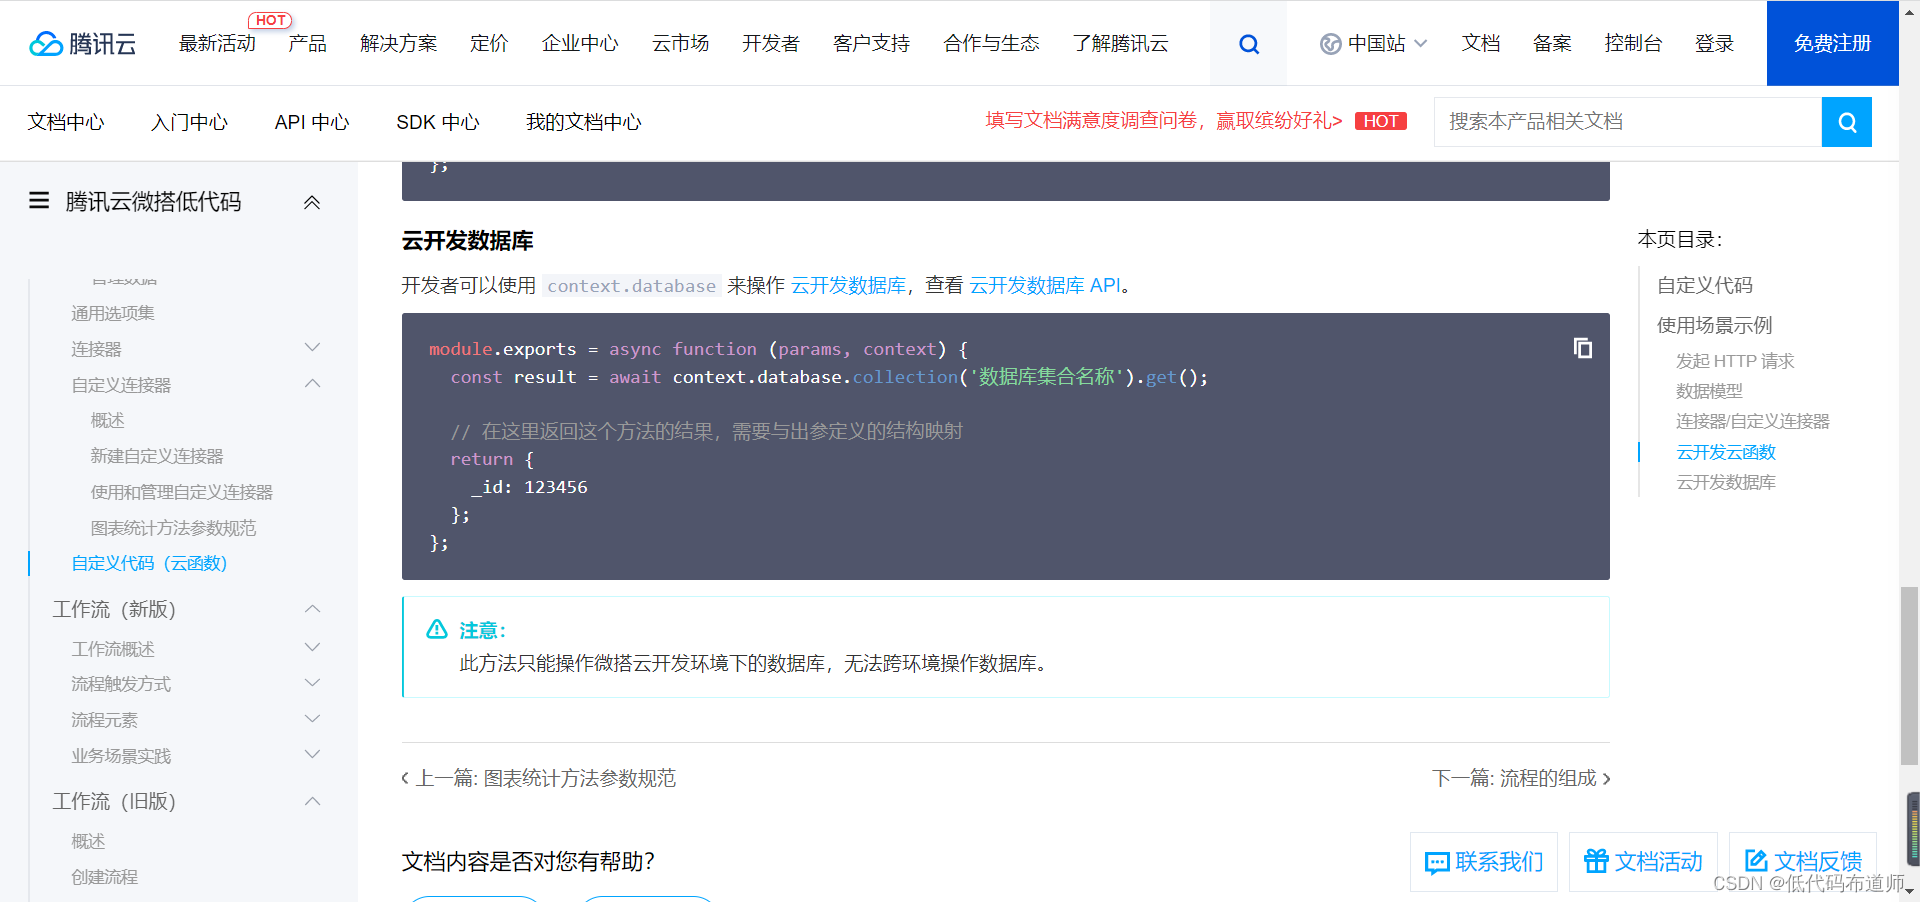Viewport: 1920px width, 902px height.
Task: Open the 中国站 region dropdown
Action: [1374, 44]
